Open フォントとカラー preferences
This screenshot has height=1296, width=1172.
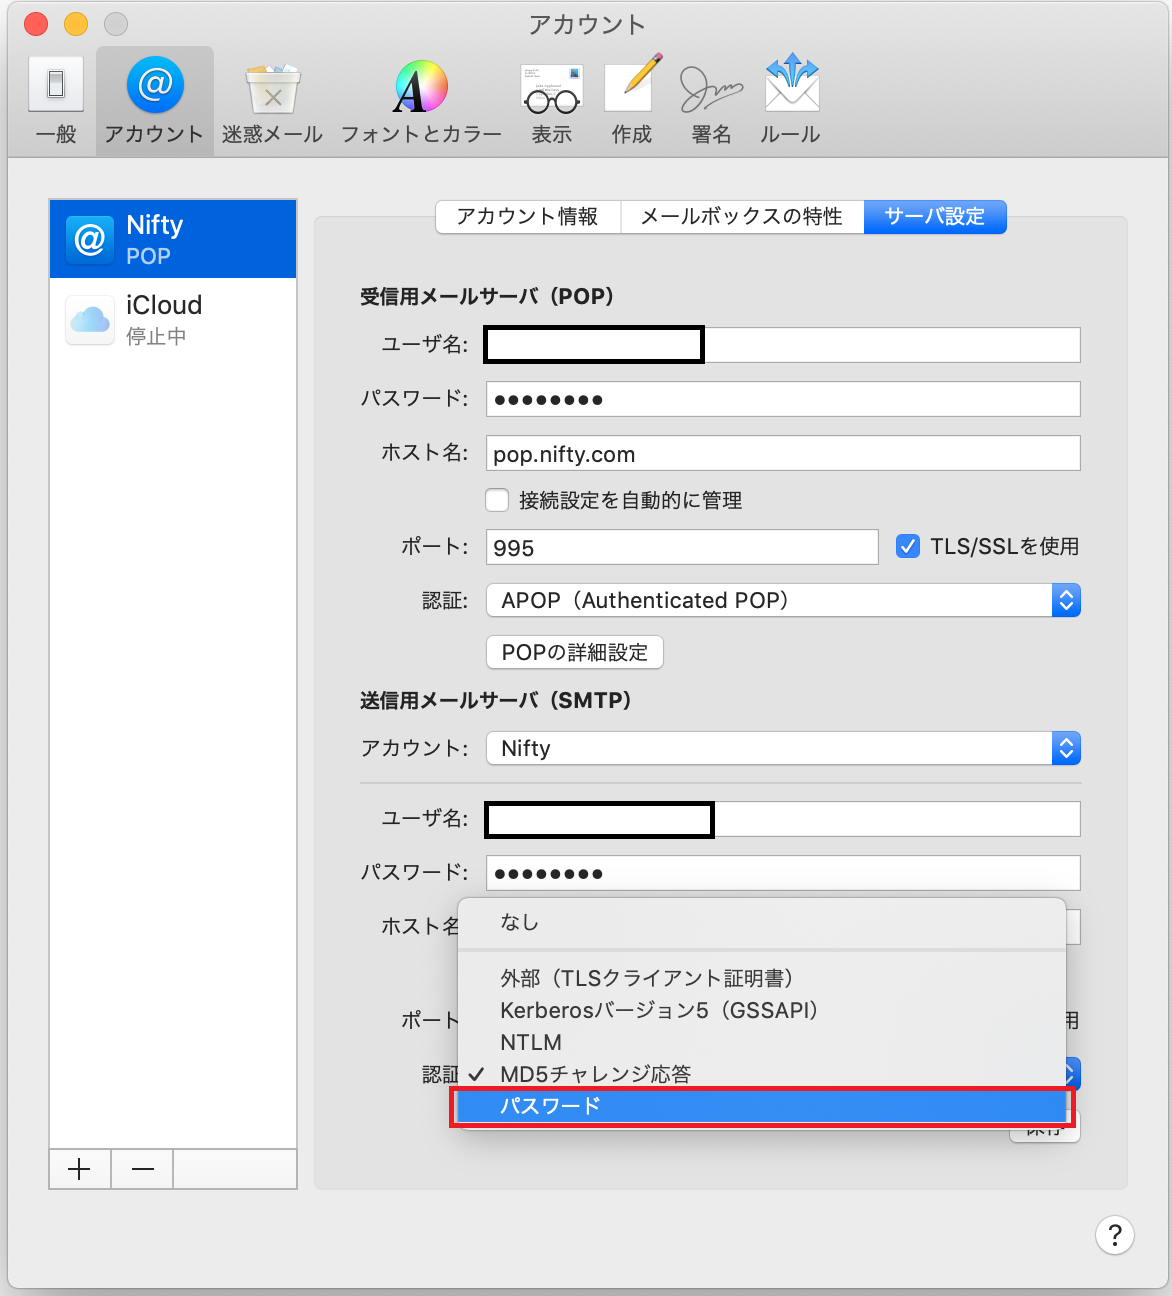(x=421, y=101)
